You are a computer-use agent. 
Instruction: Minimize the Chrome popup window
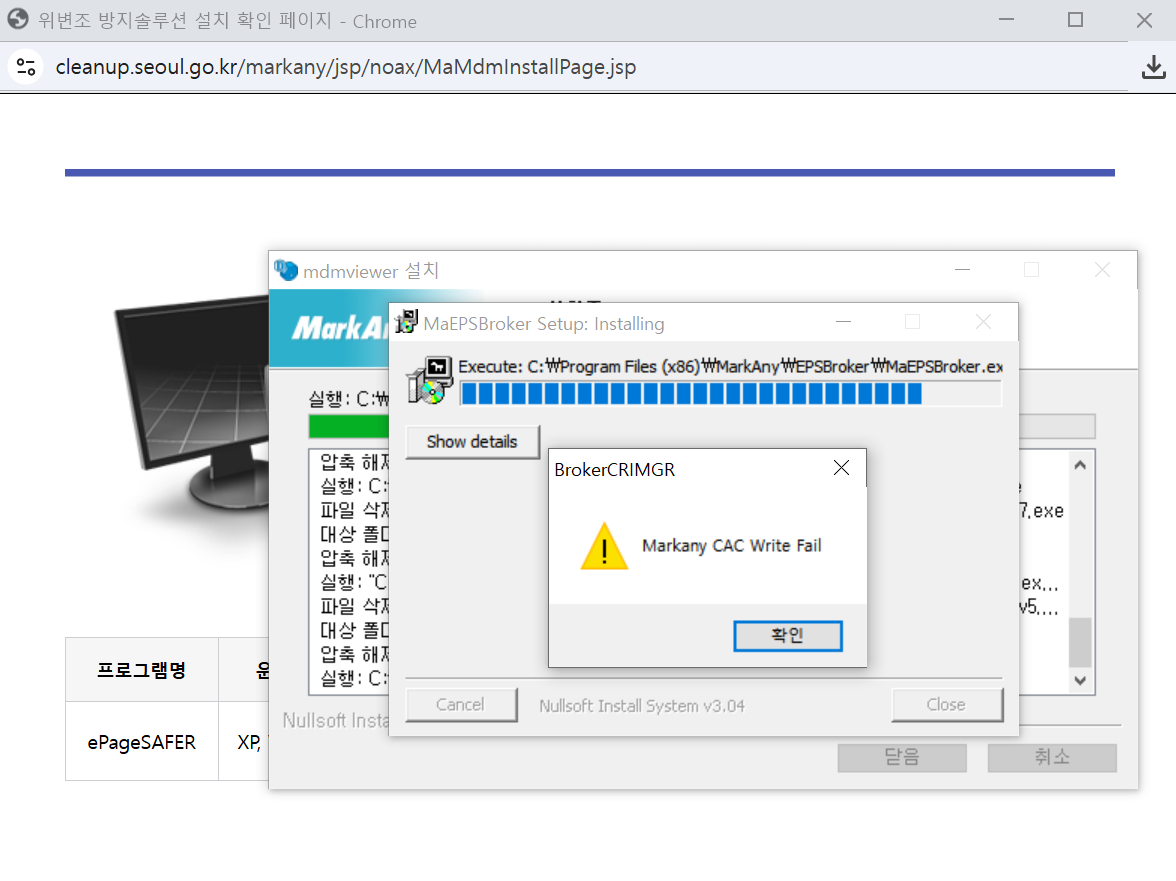[1006, 20]
